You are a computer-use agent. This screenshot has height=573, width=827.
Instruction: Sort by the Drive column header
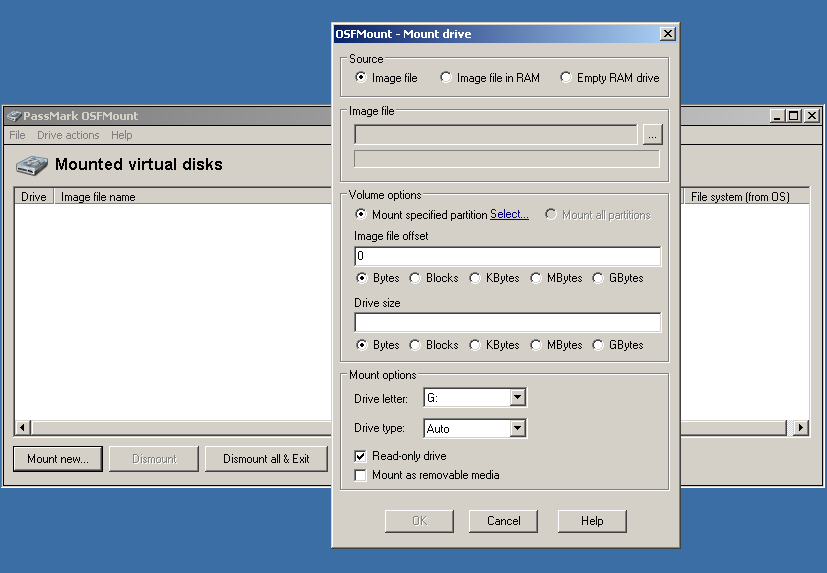(x=34, y=197)
